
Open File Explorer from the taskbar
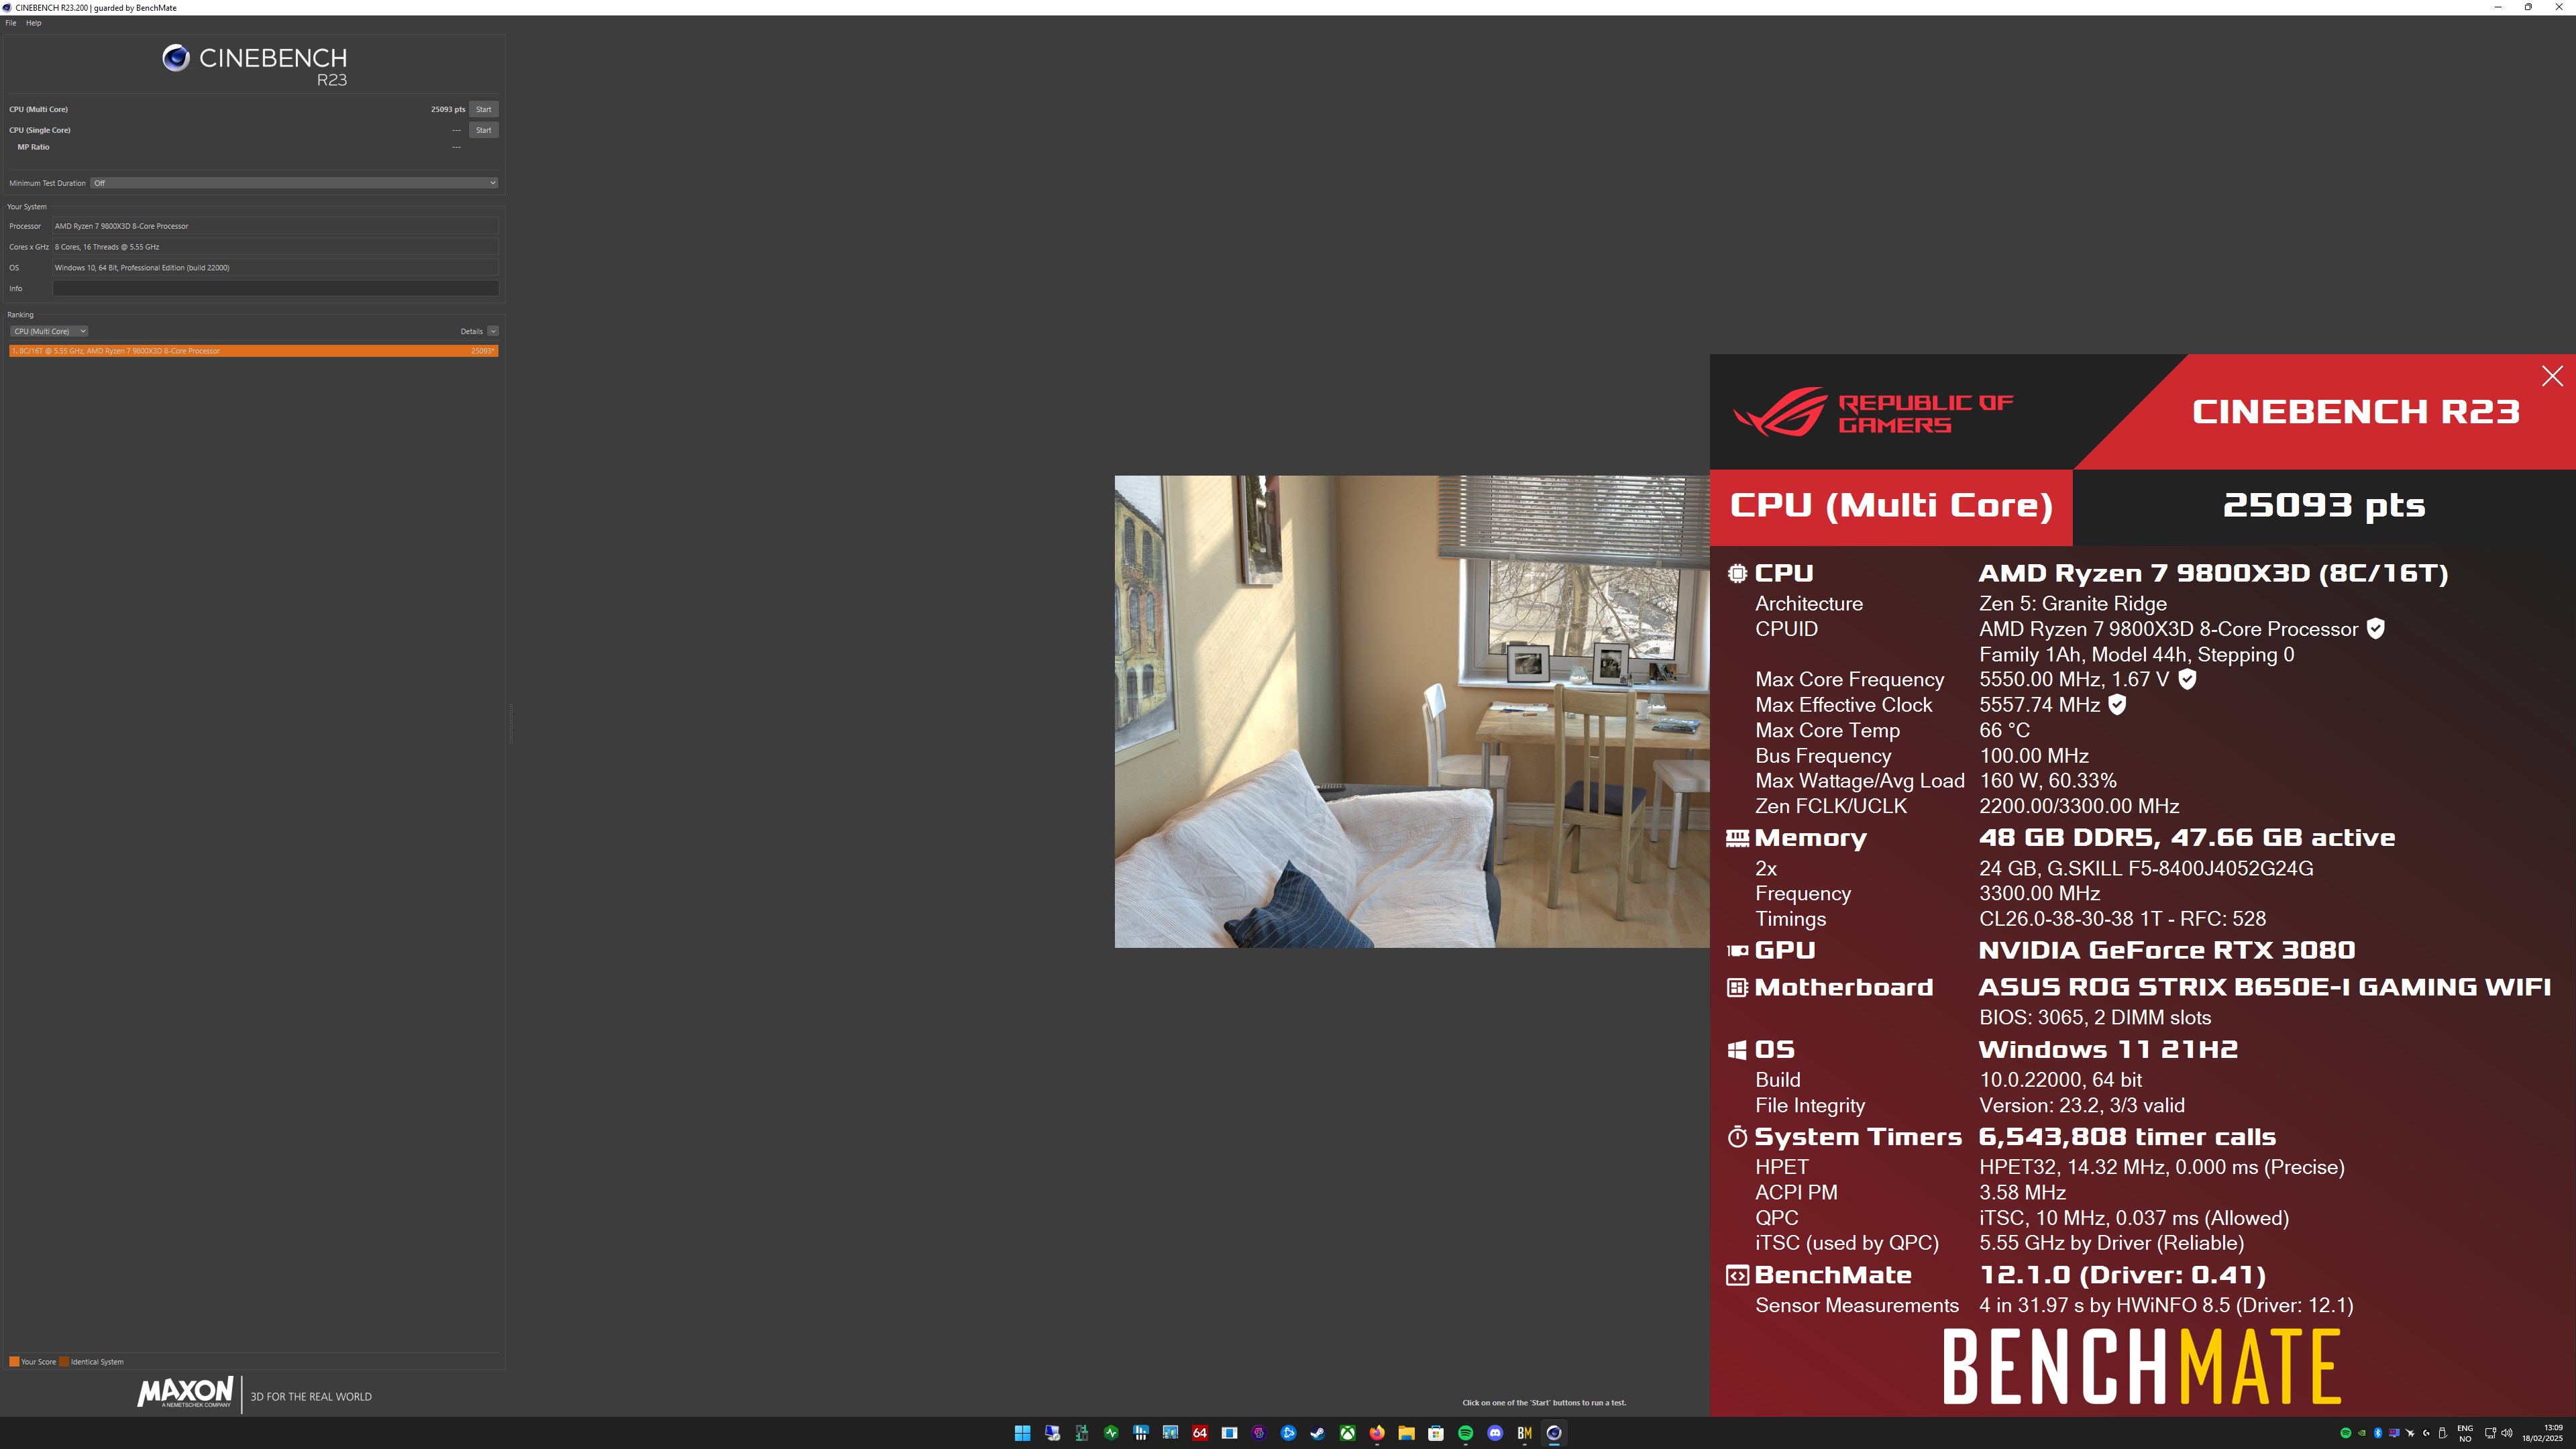tap(1407, 1433)
